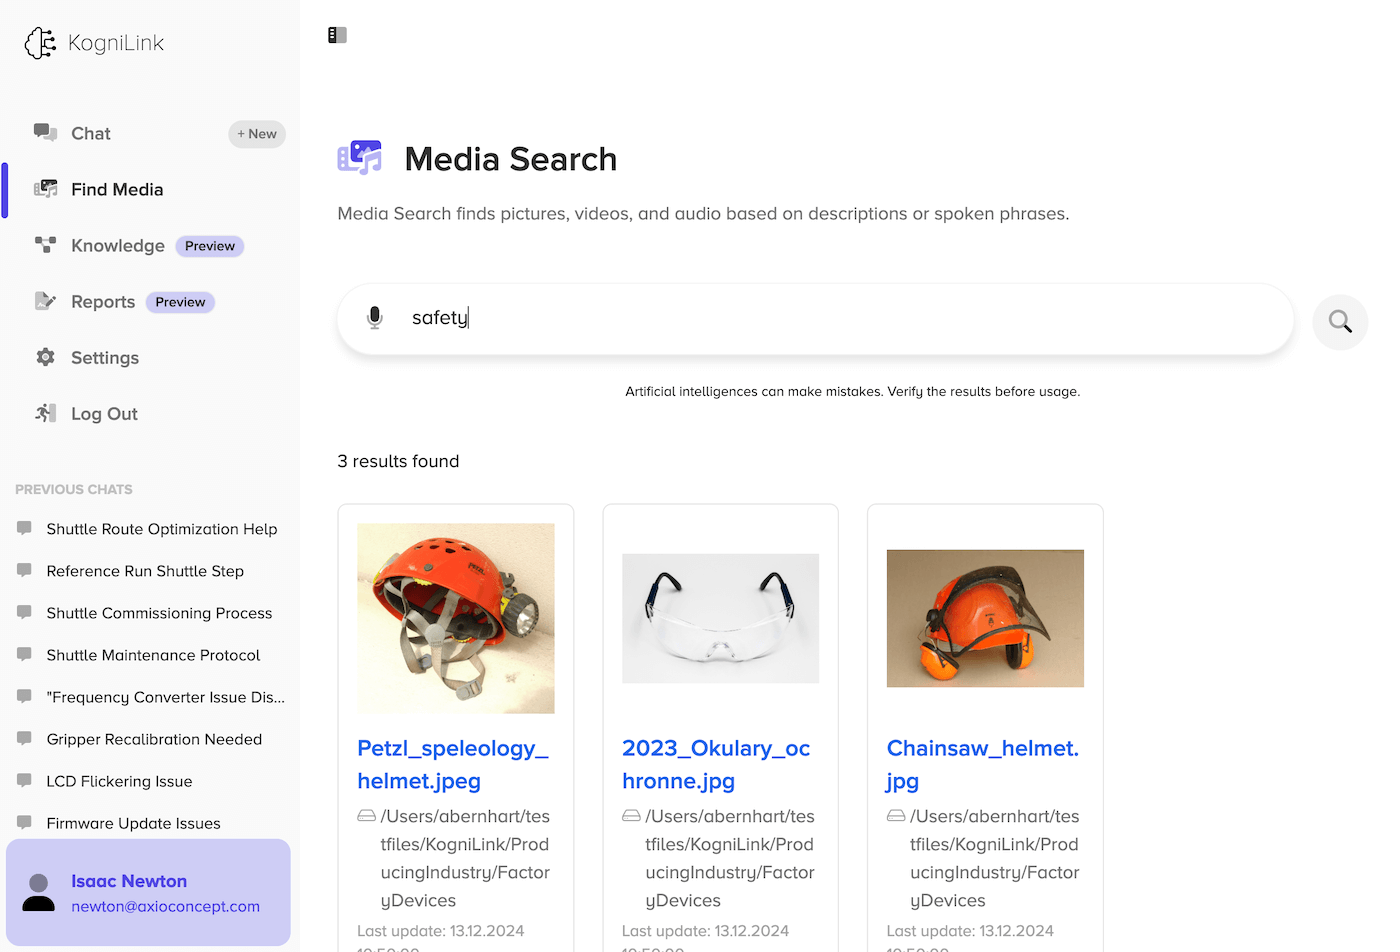Click the Media Search header icon
The image size is (1400, 952).
point(360,158)
